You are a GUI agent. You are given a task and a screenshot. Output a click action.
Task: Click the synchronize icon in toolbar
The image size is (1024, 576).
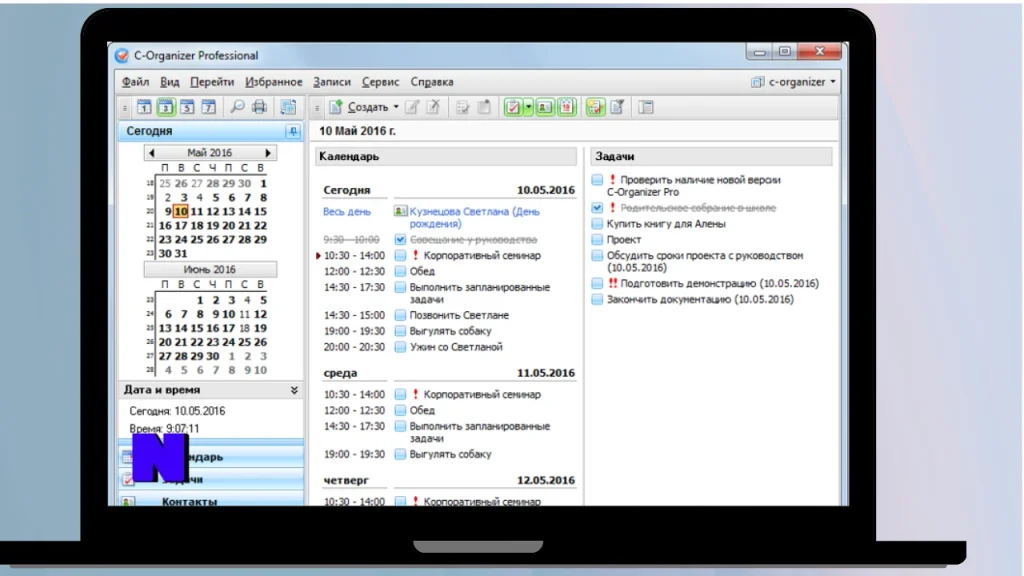[288, 107]
